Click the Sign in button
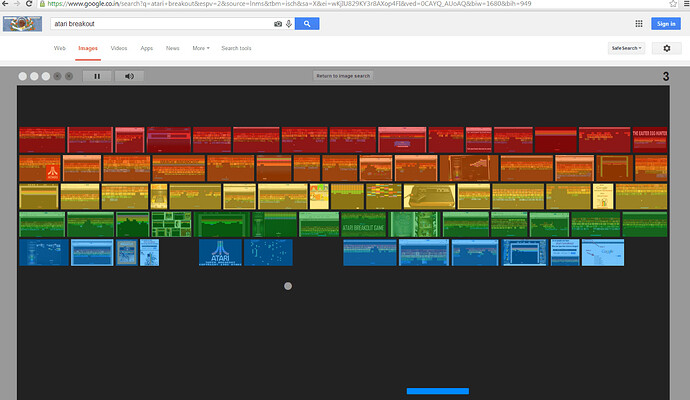The width and height of the screenshot is (690, 400). click(664, 24)
